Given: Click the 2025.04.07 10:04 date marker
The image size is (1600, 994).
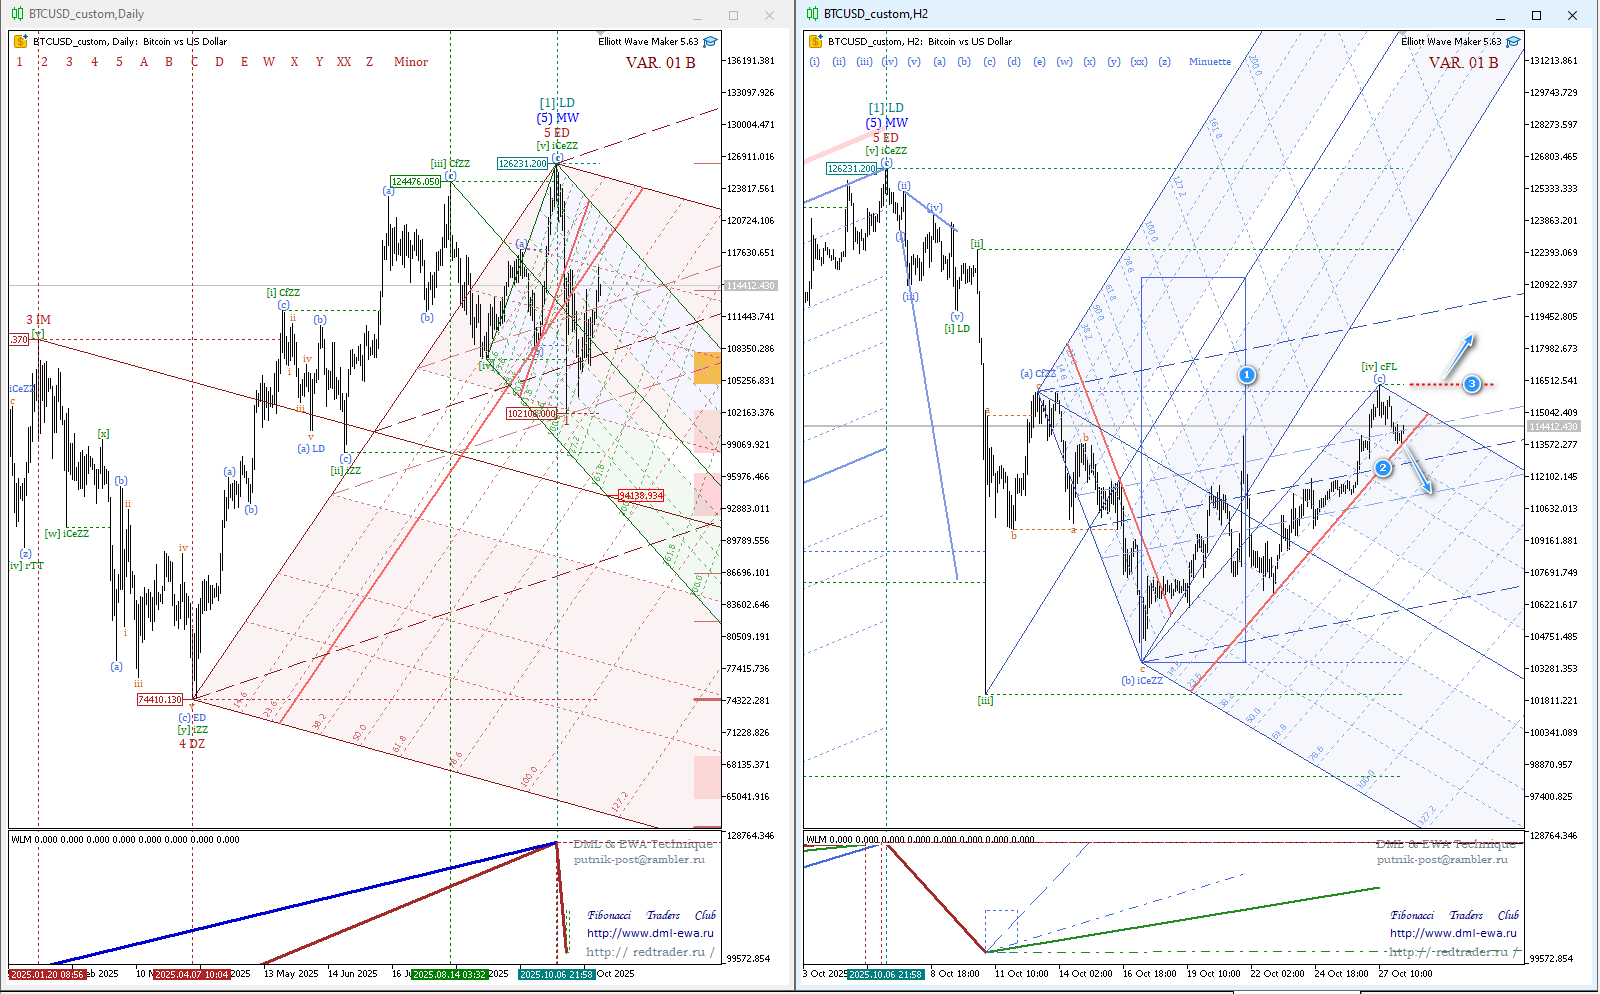Looking at the screenshot, I should click(x=191, y=974).
